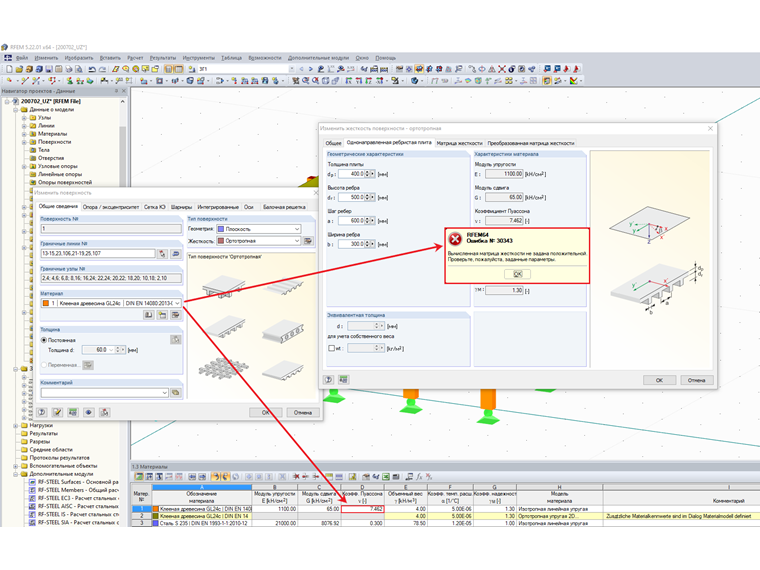760x570 pixels.
Task: Expand the Материалы tree node
Action: [24, 134]
